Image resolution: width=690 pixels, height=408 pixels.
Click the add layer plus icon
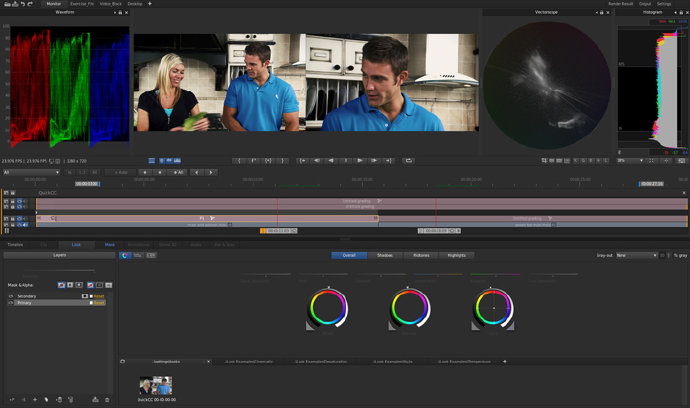click(34, 400)
